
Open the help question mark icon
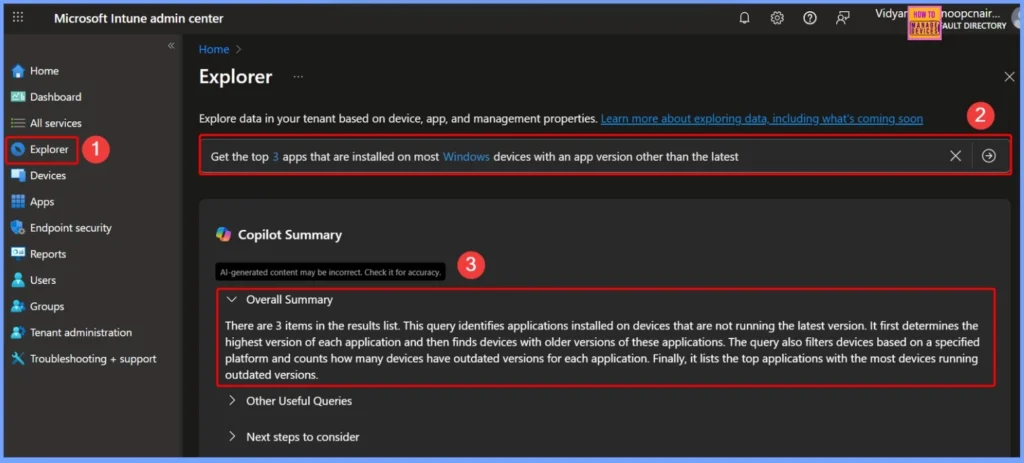point(810,18)
